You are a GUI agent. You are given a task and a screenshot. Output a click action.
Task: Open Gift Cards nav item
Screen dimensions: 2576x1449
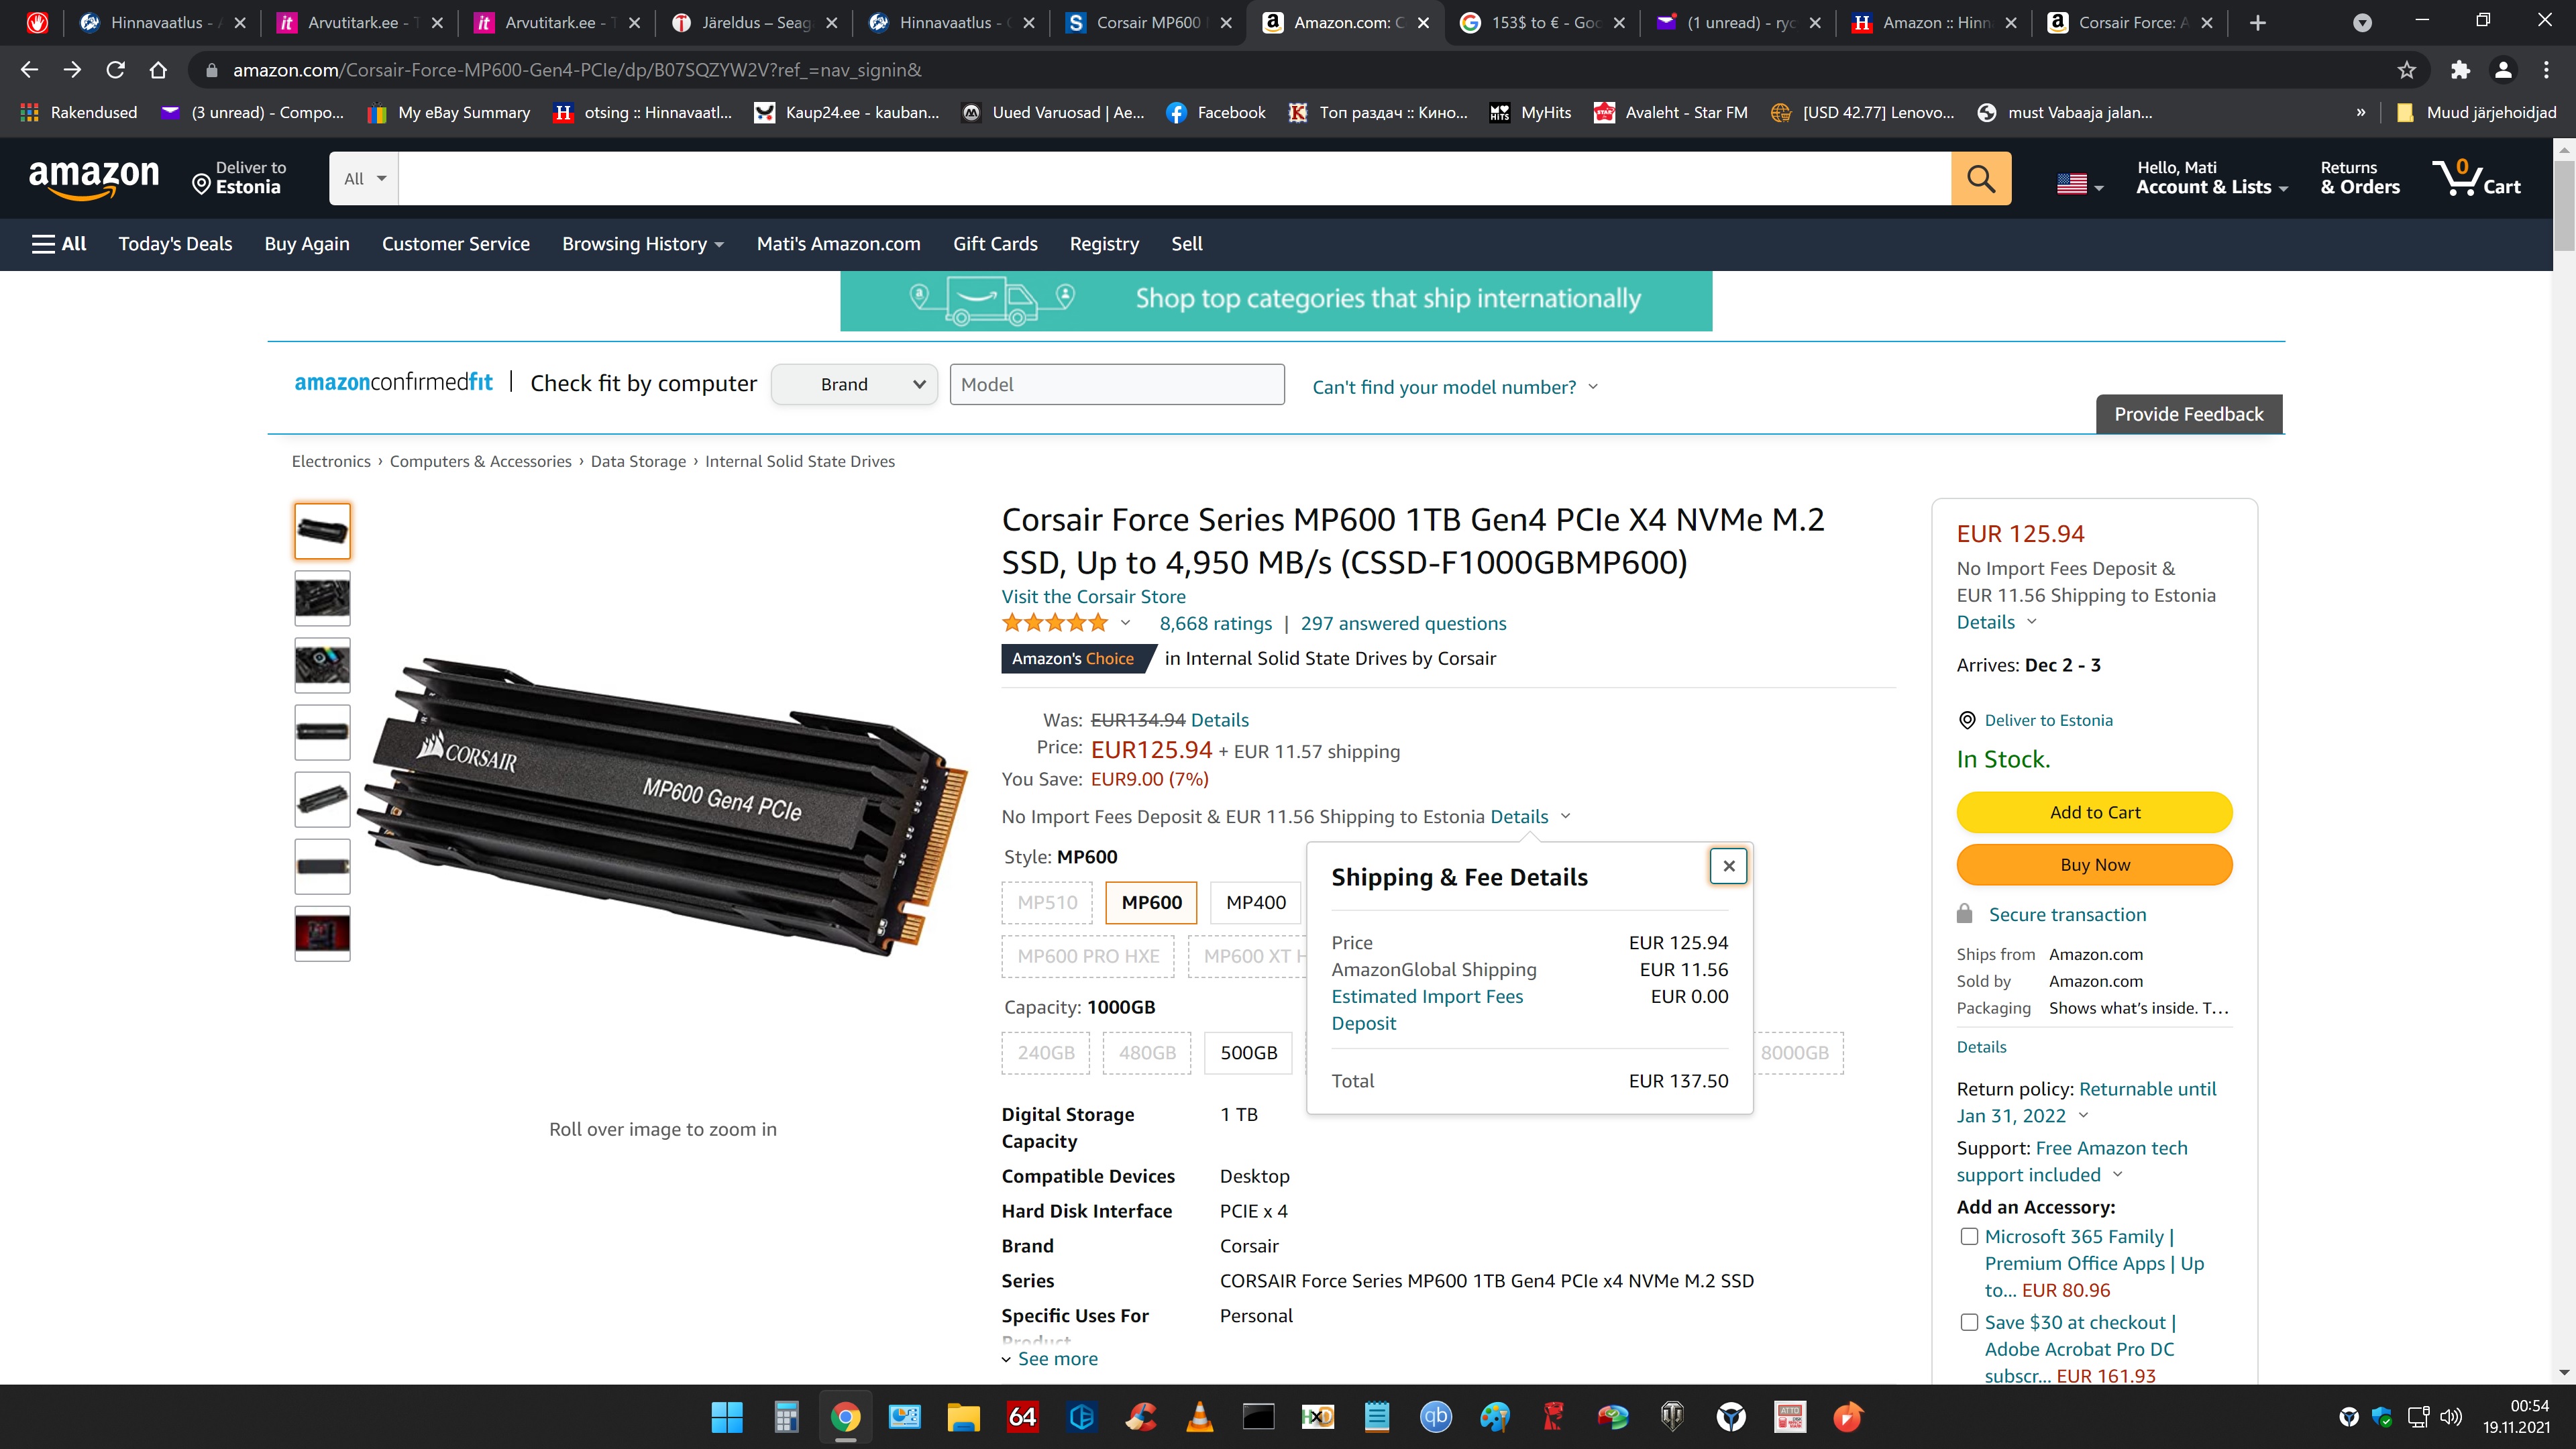[x=995, y=244]
